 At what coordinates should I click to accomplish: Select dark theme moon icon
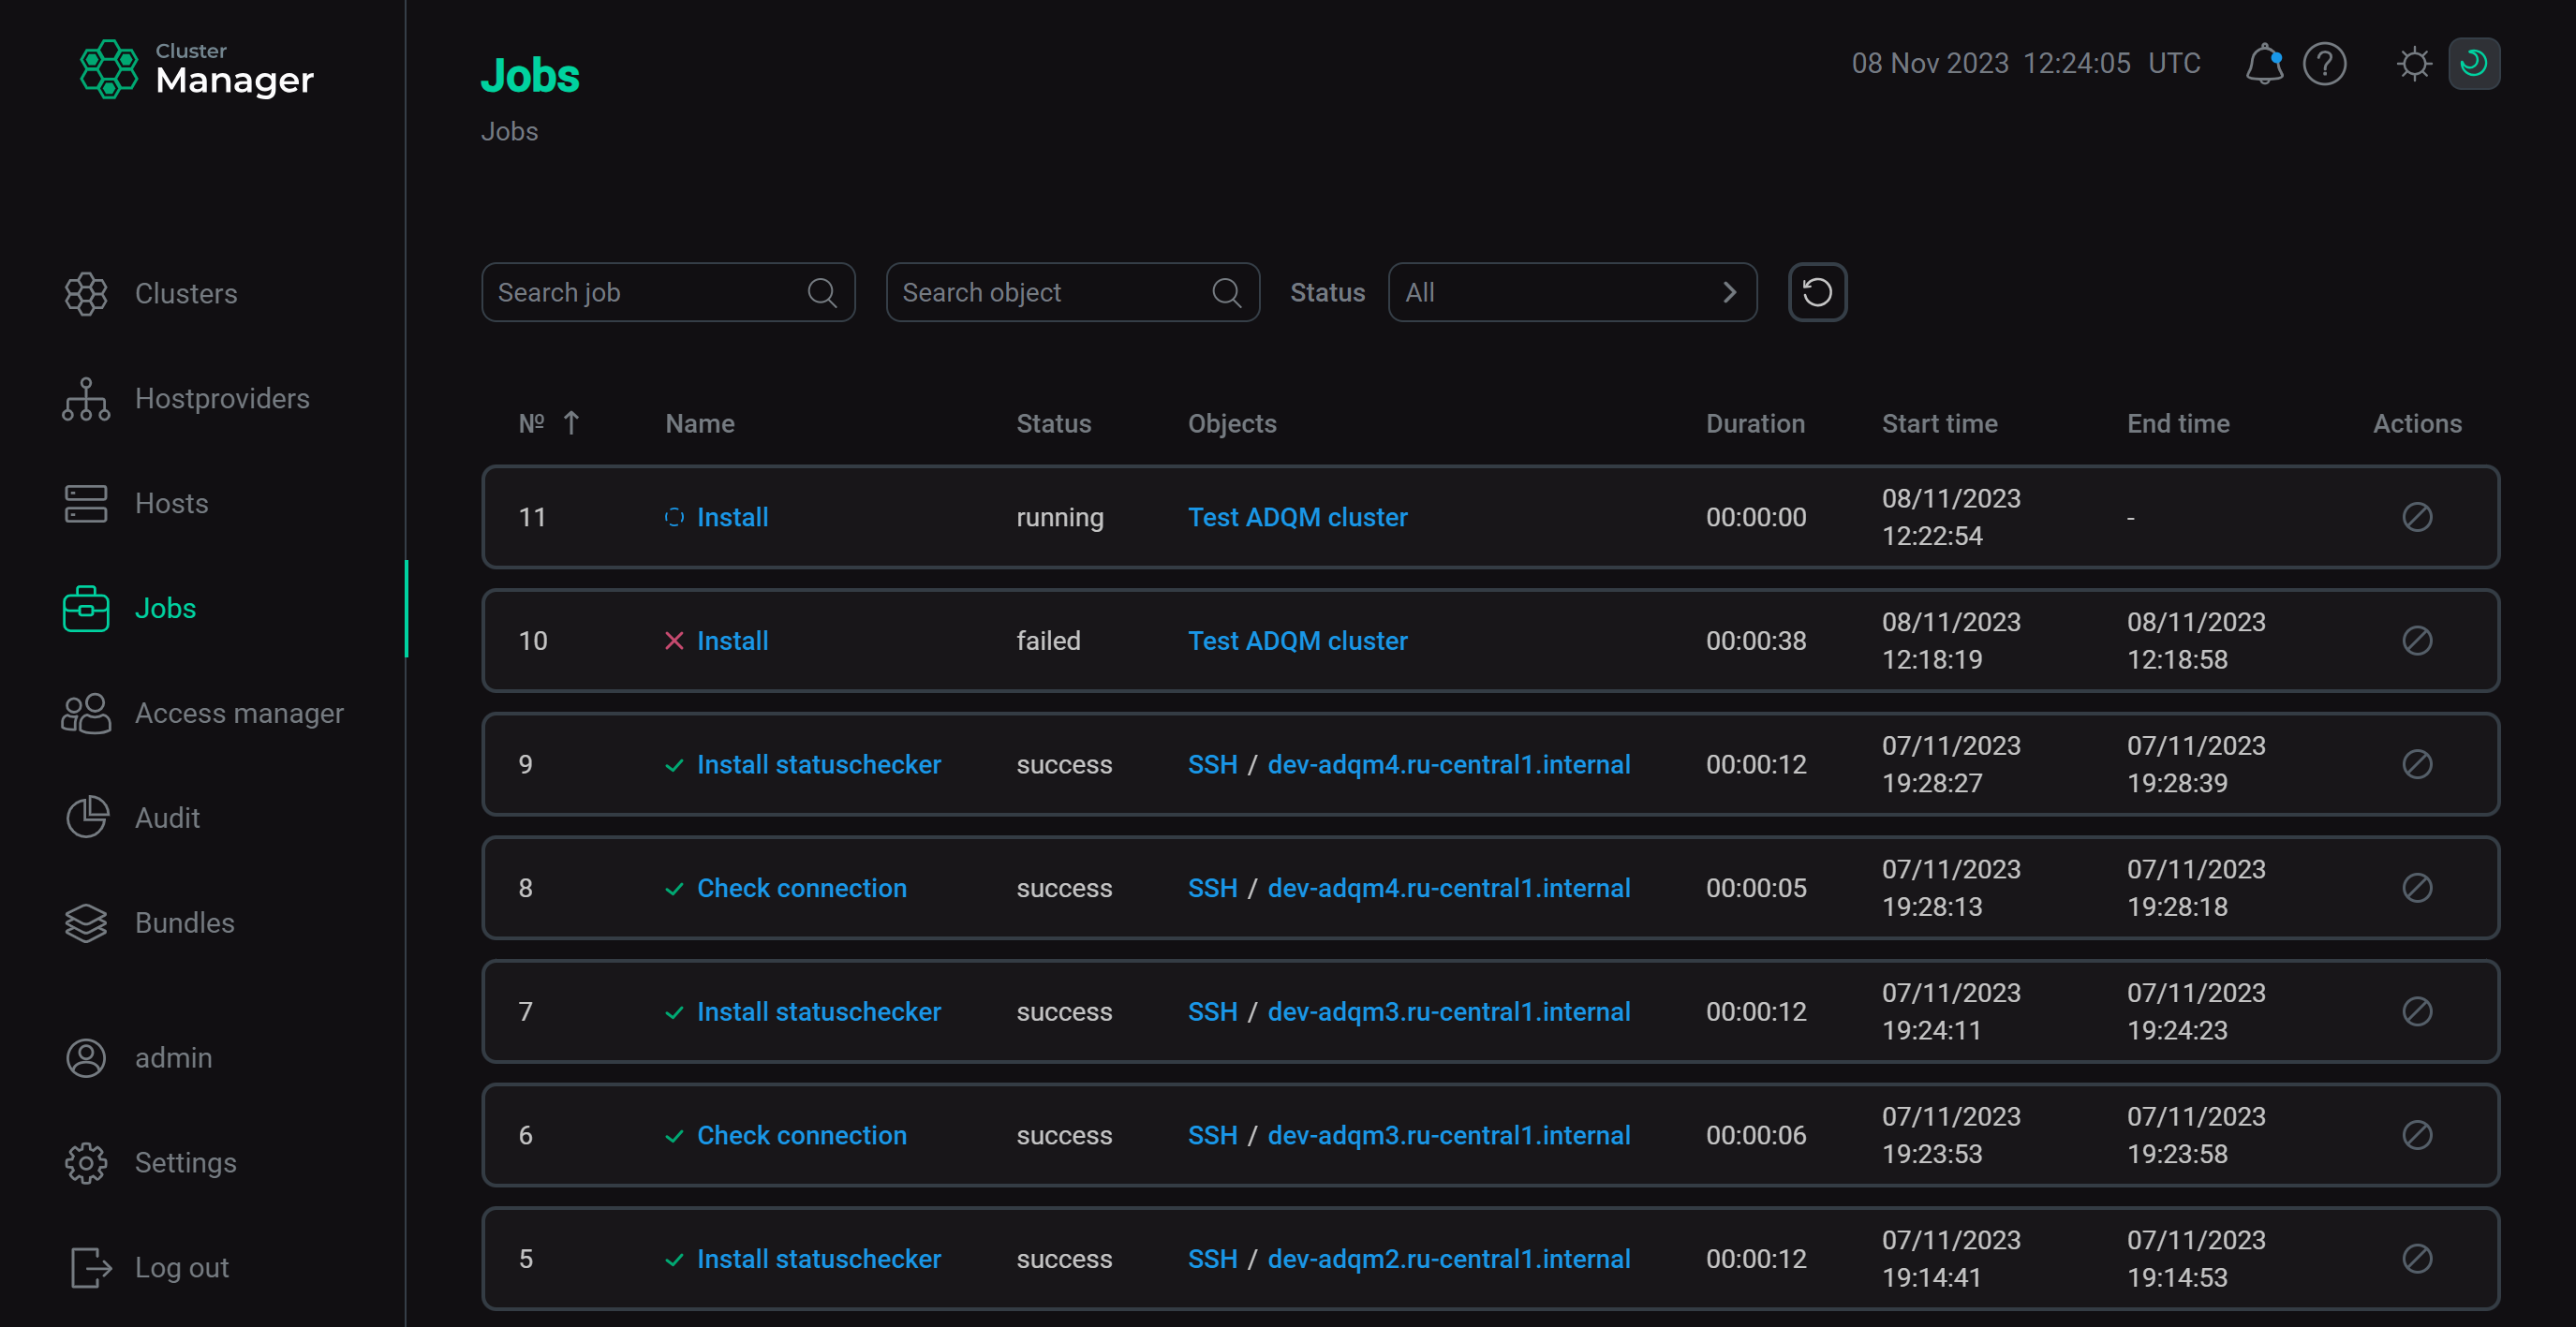pos(2474,64)
